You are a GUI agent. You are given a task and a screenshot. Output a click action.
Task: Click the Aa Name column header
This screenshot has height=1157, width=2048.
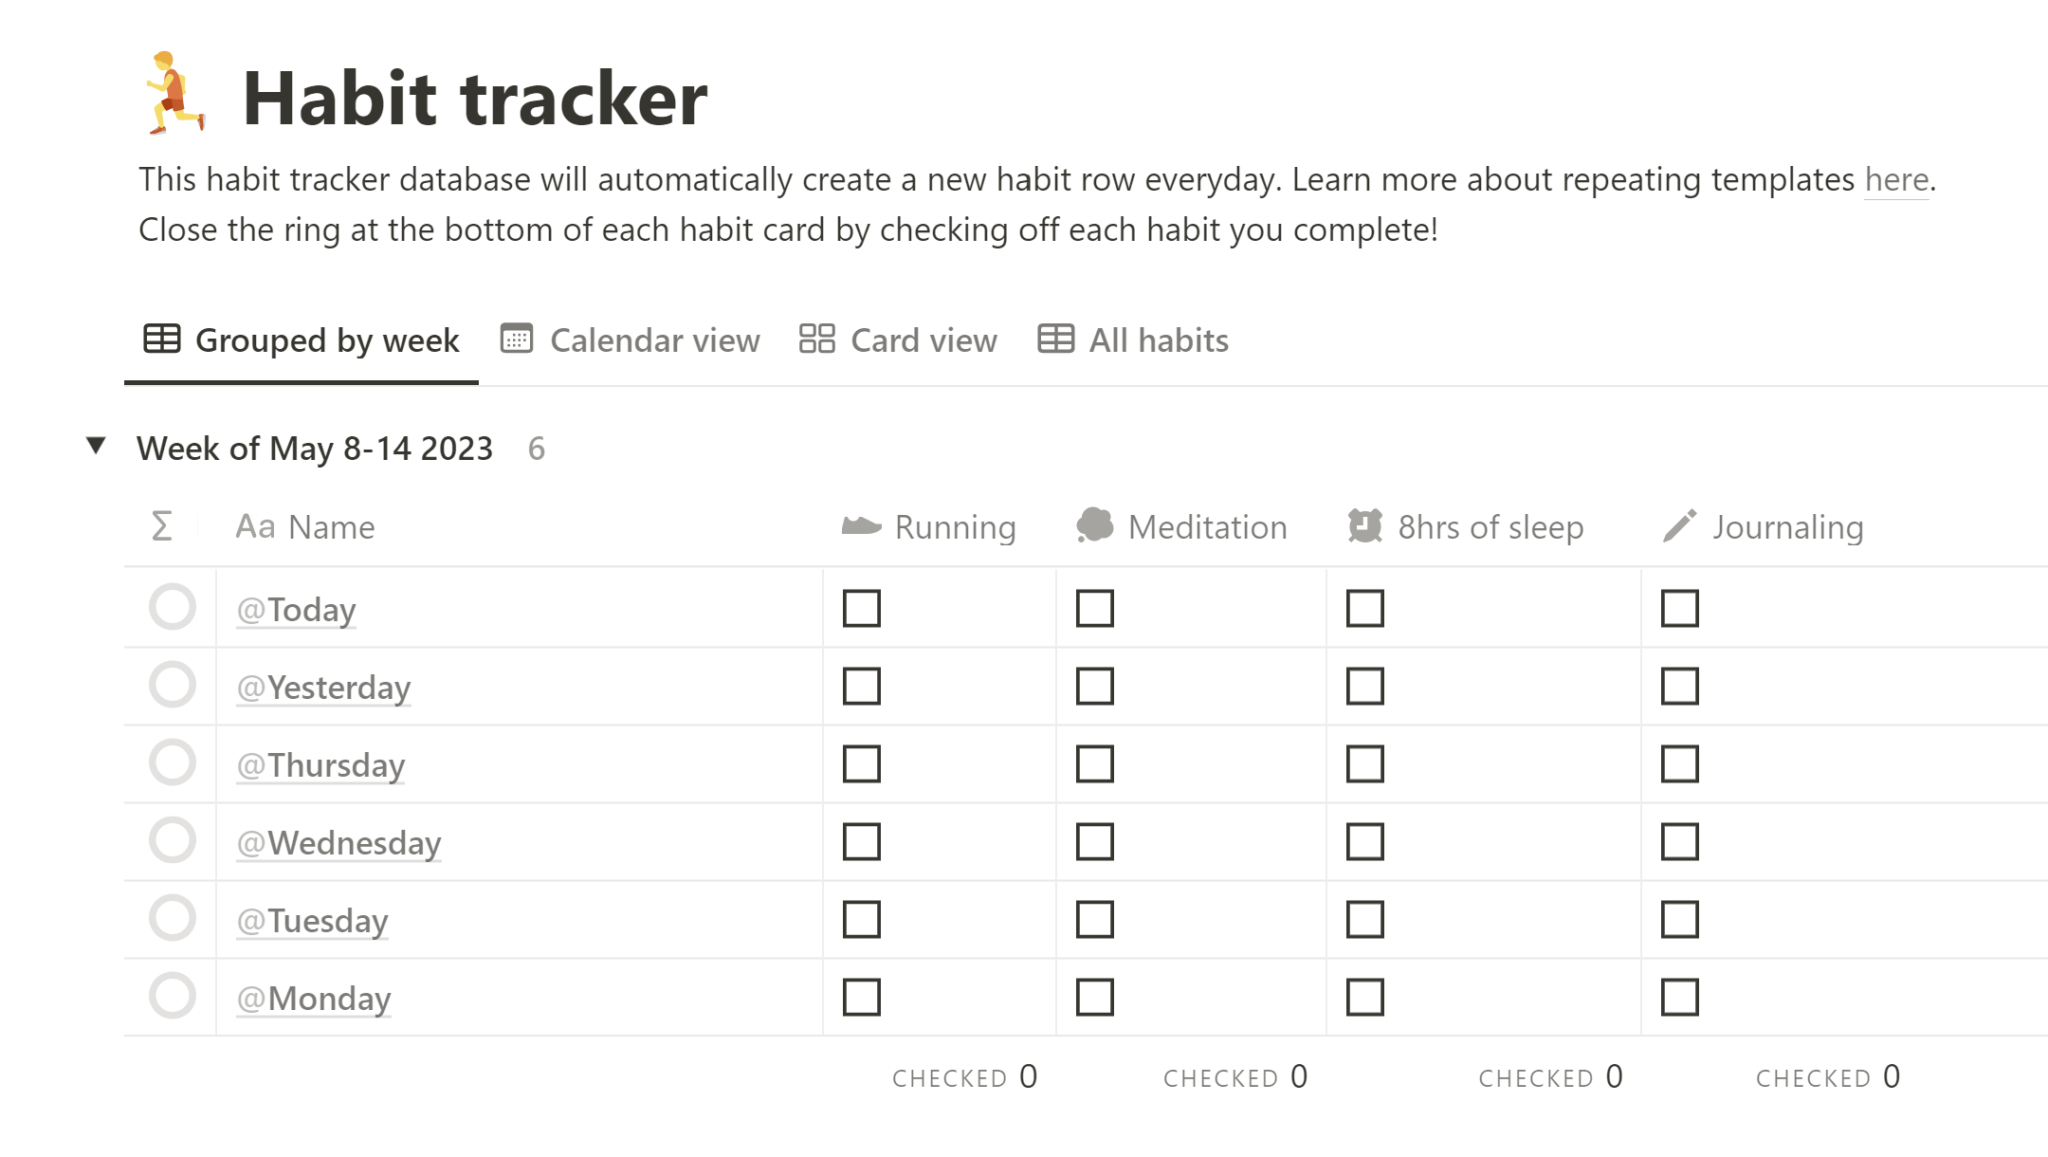(305, 527)
